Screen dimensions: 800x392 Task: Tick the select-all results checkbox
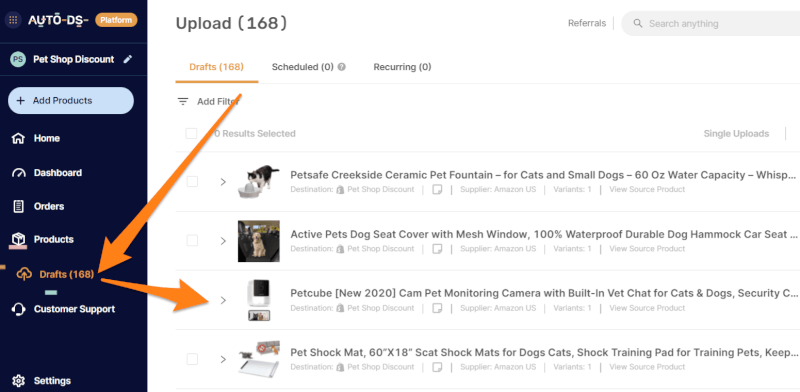pos(191,134)
